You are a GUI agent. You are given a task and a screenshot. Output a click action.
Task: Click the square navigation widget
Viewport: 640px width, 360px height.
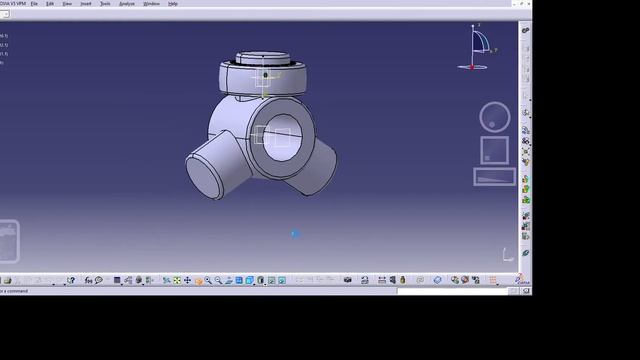tap(494, 150)
